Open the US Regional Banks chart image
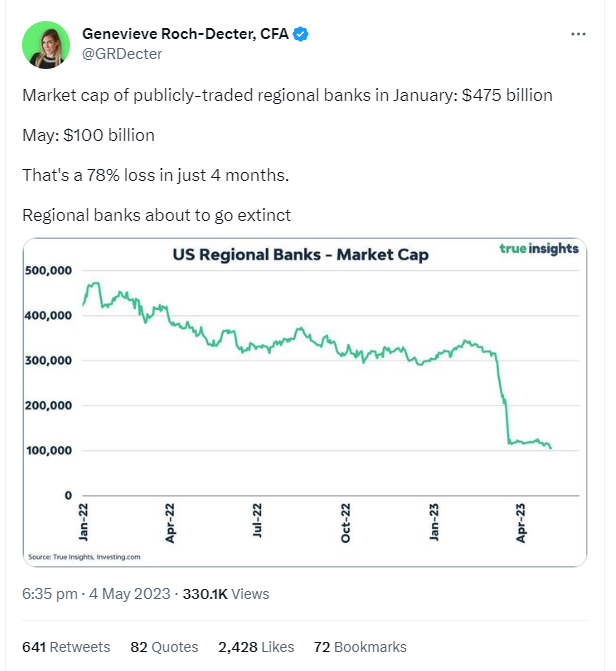Viewport: 616px width, 671px height. pos(305,402)
